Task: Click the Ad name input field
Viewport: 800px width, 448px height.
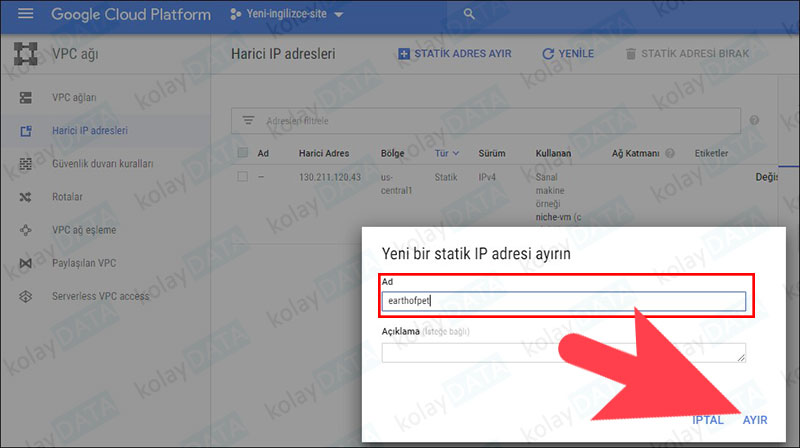Action: click(563, 301)
